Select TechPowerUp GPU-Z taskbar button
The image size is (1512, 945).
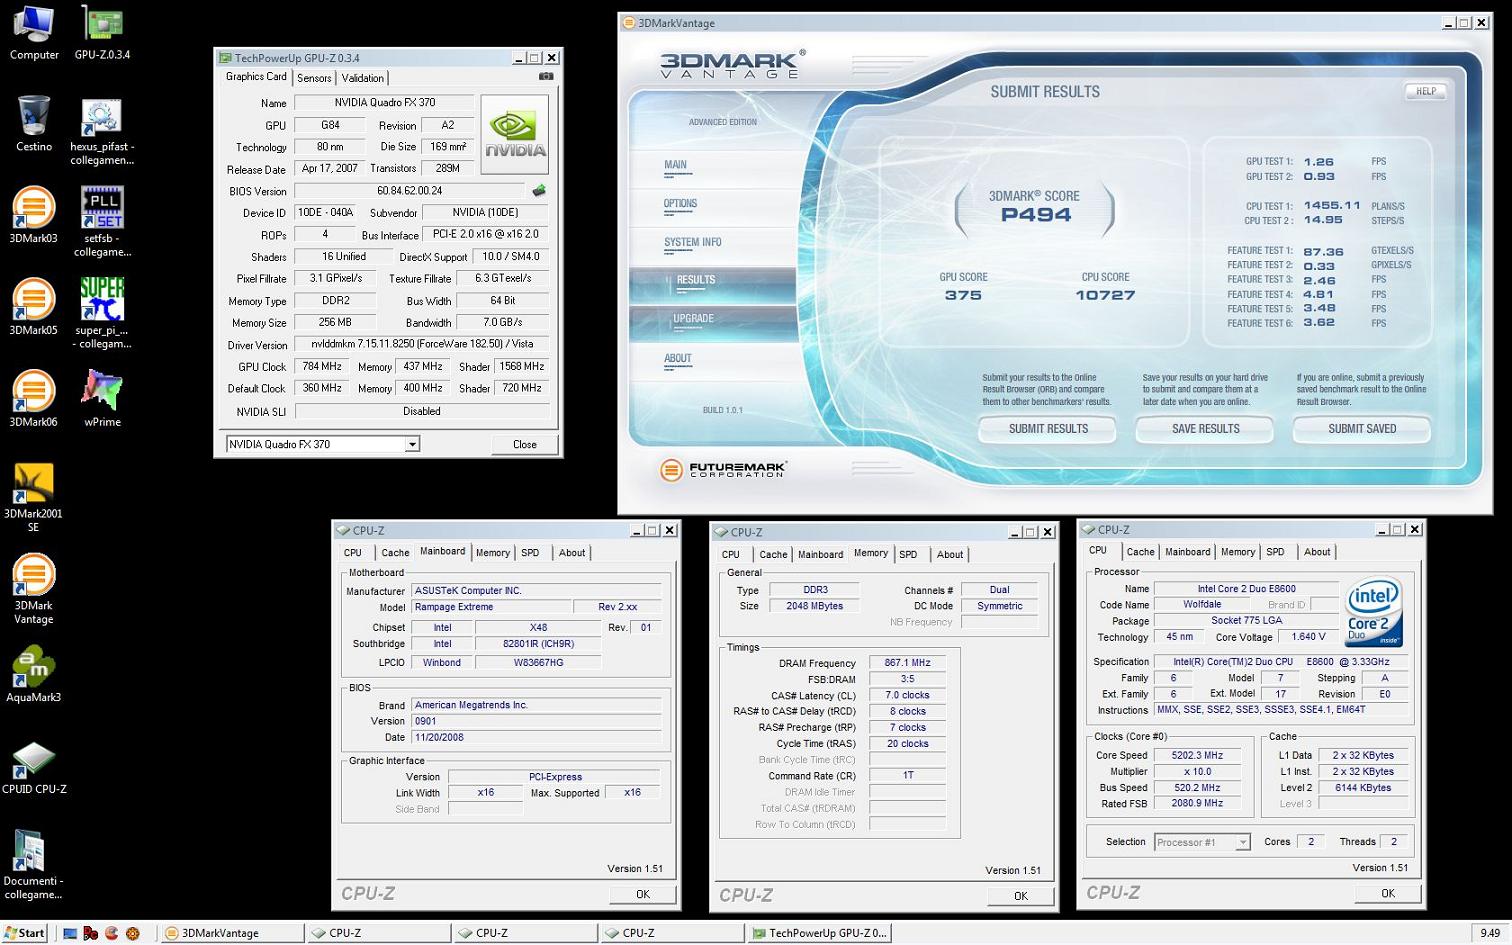tap(819, 933)
